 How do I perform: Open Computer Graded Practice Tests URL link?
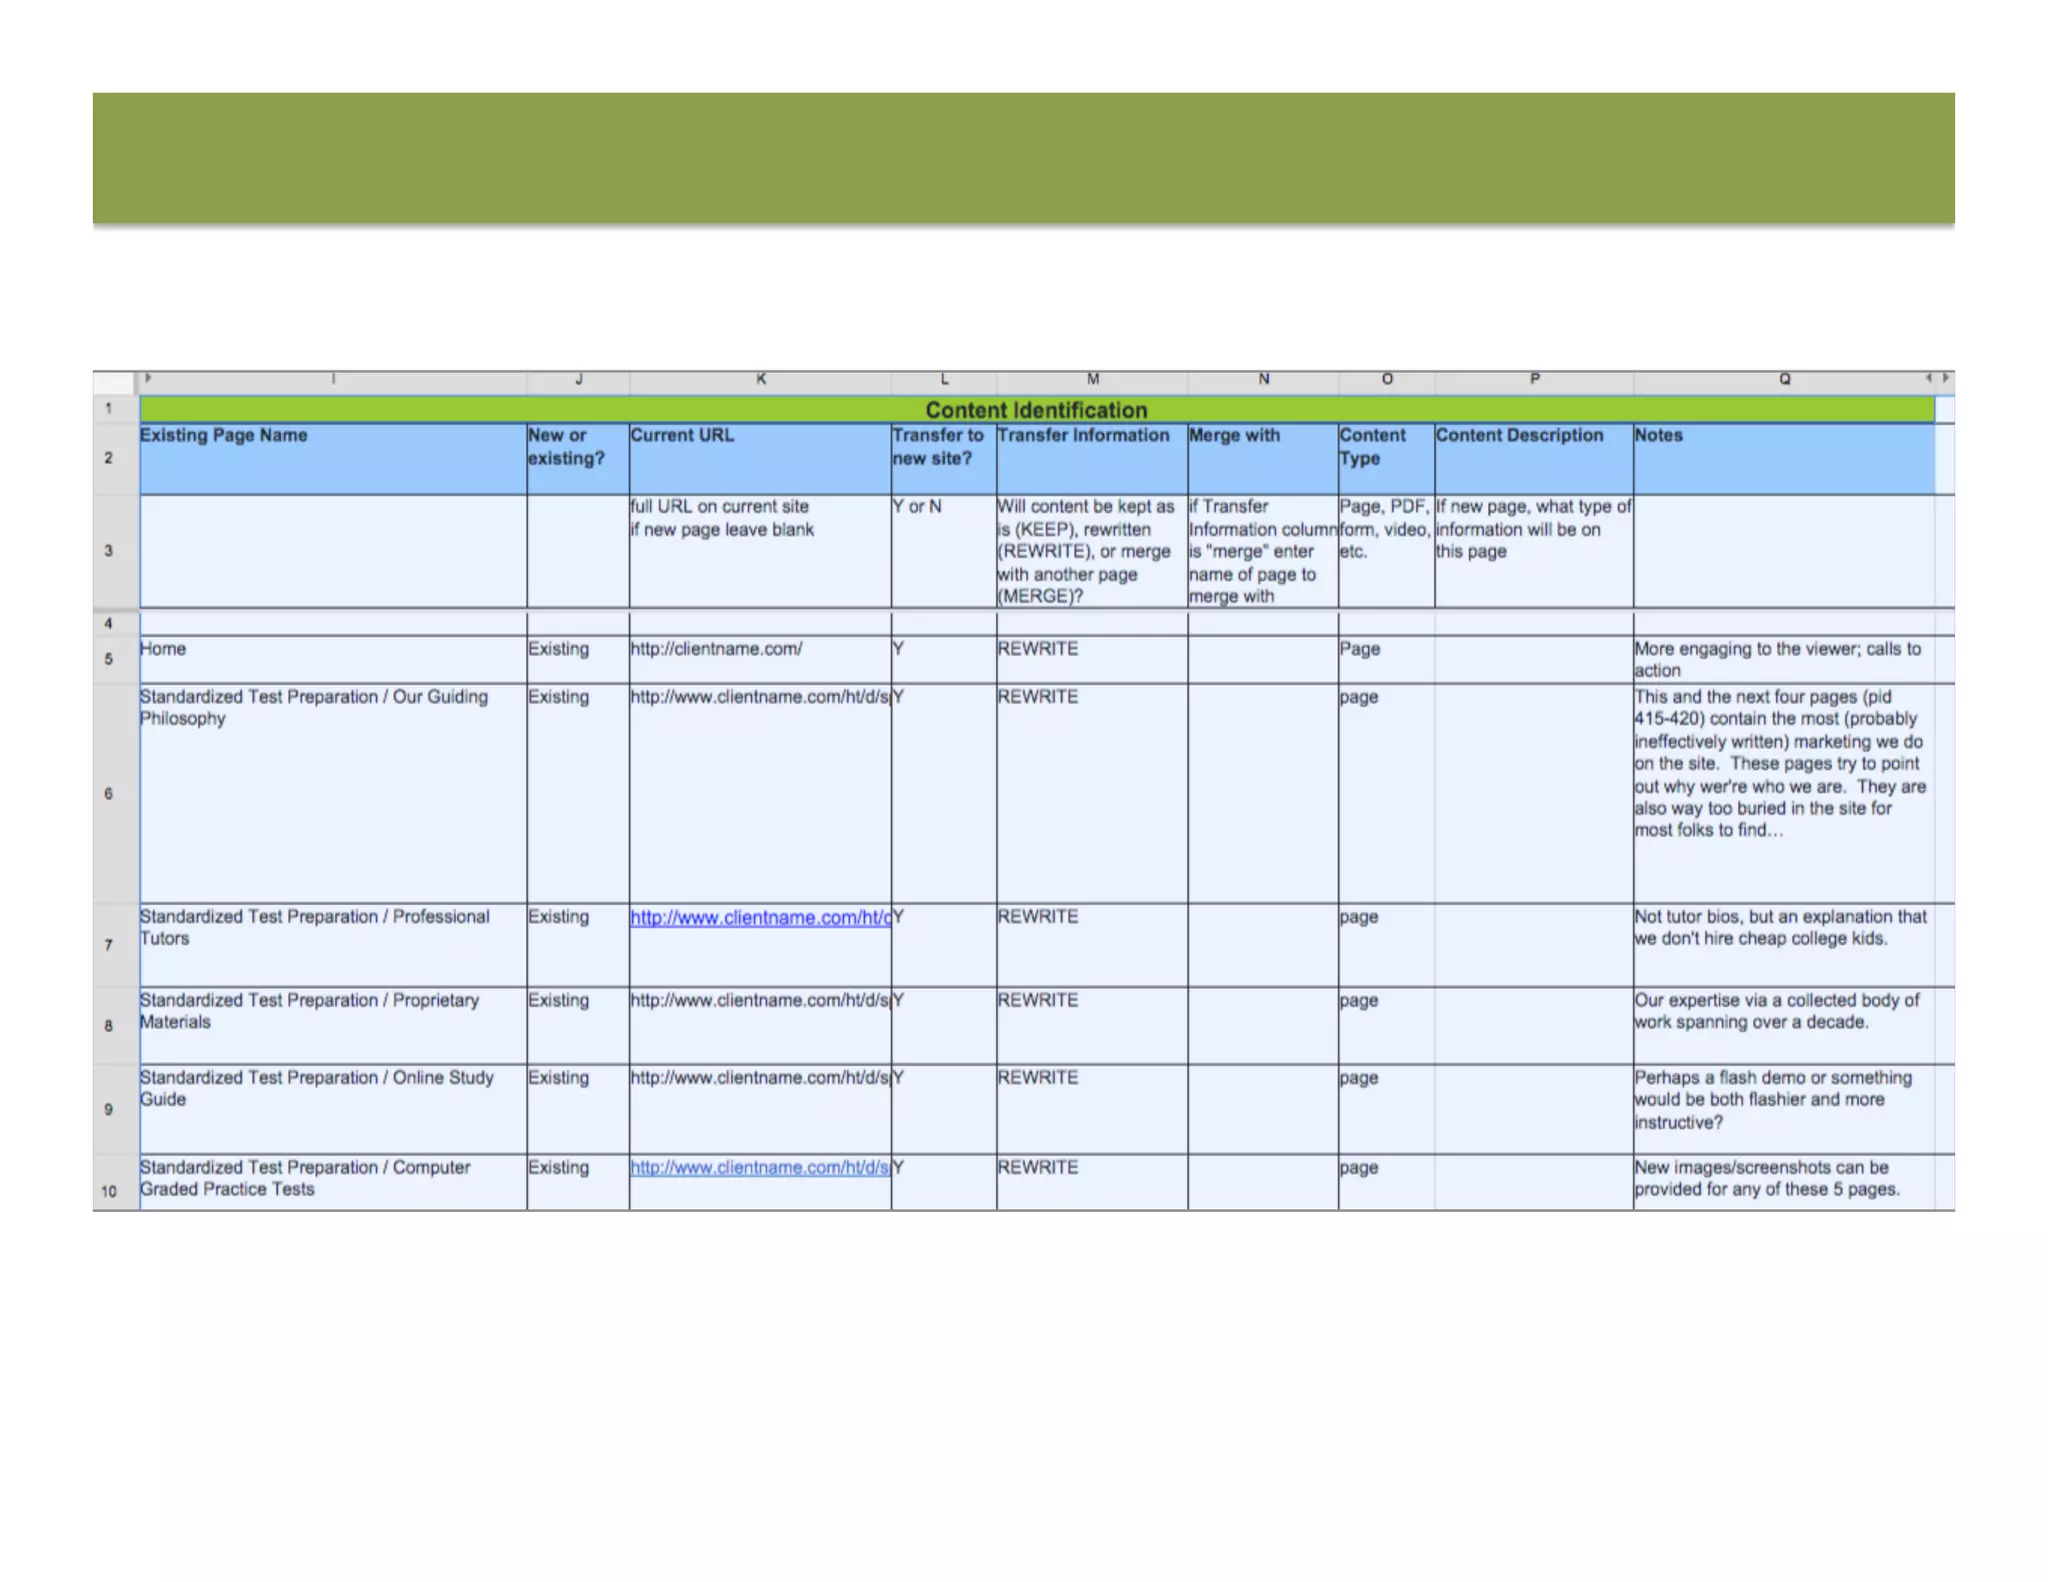760,1167
